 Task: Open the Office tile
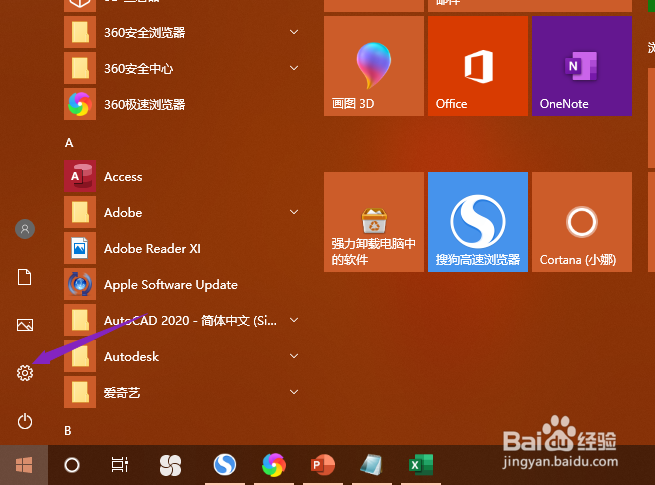tap(478, 66)
